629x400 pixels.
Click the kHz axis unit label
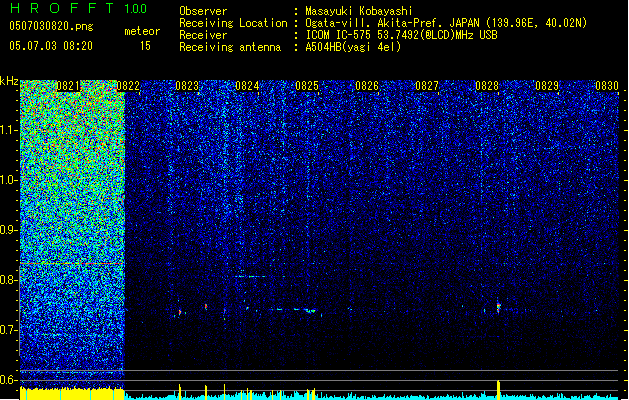pos(9,81)
